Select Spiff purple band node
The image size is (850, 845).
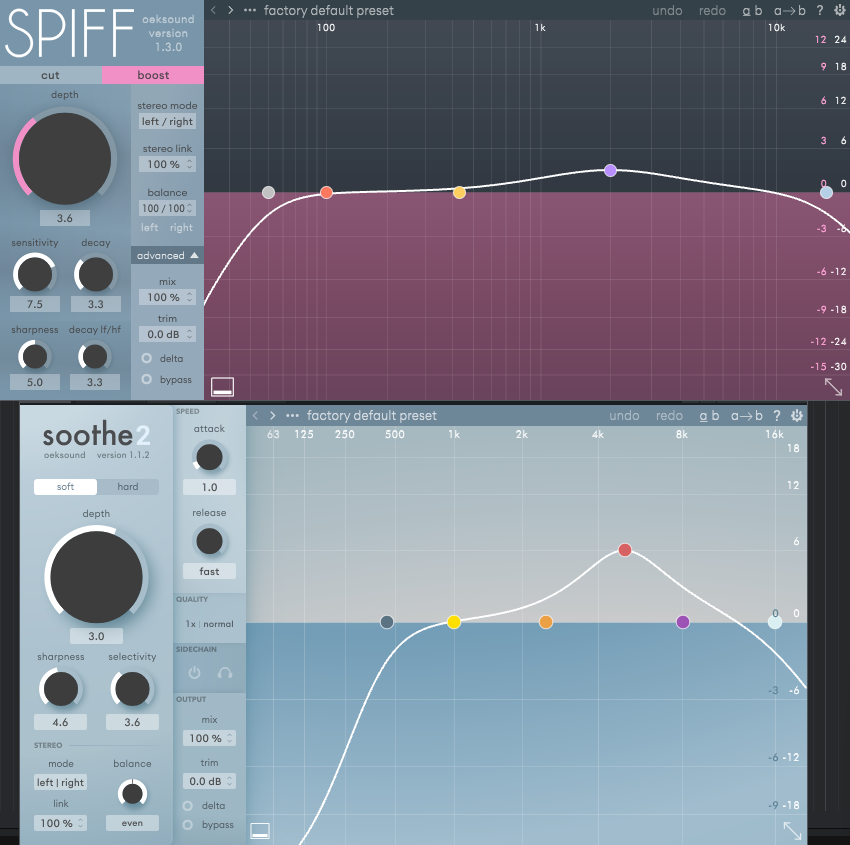coord(610,170)
